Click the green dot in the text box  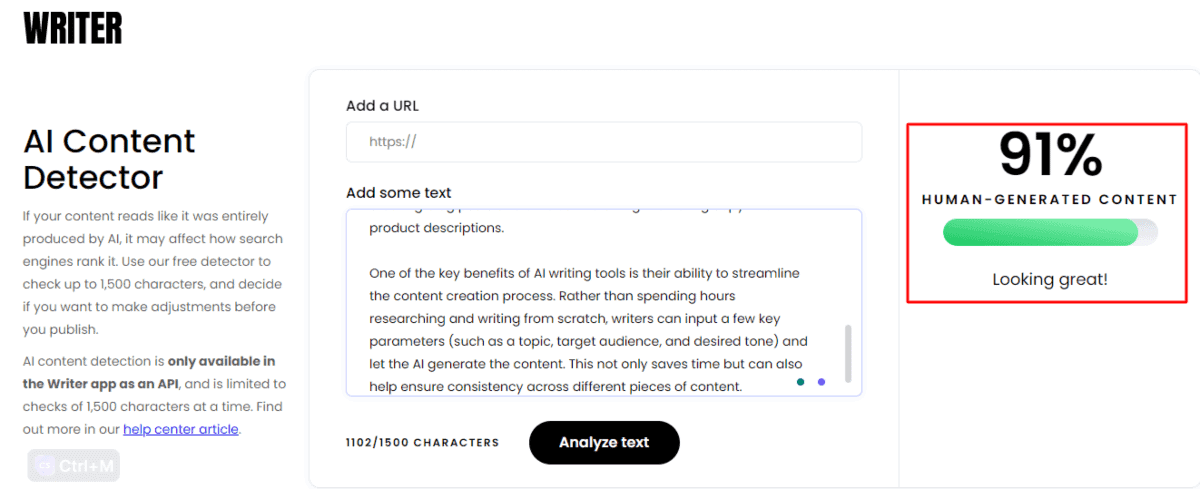tap(801, 382)
